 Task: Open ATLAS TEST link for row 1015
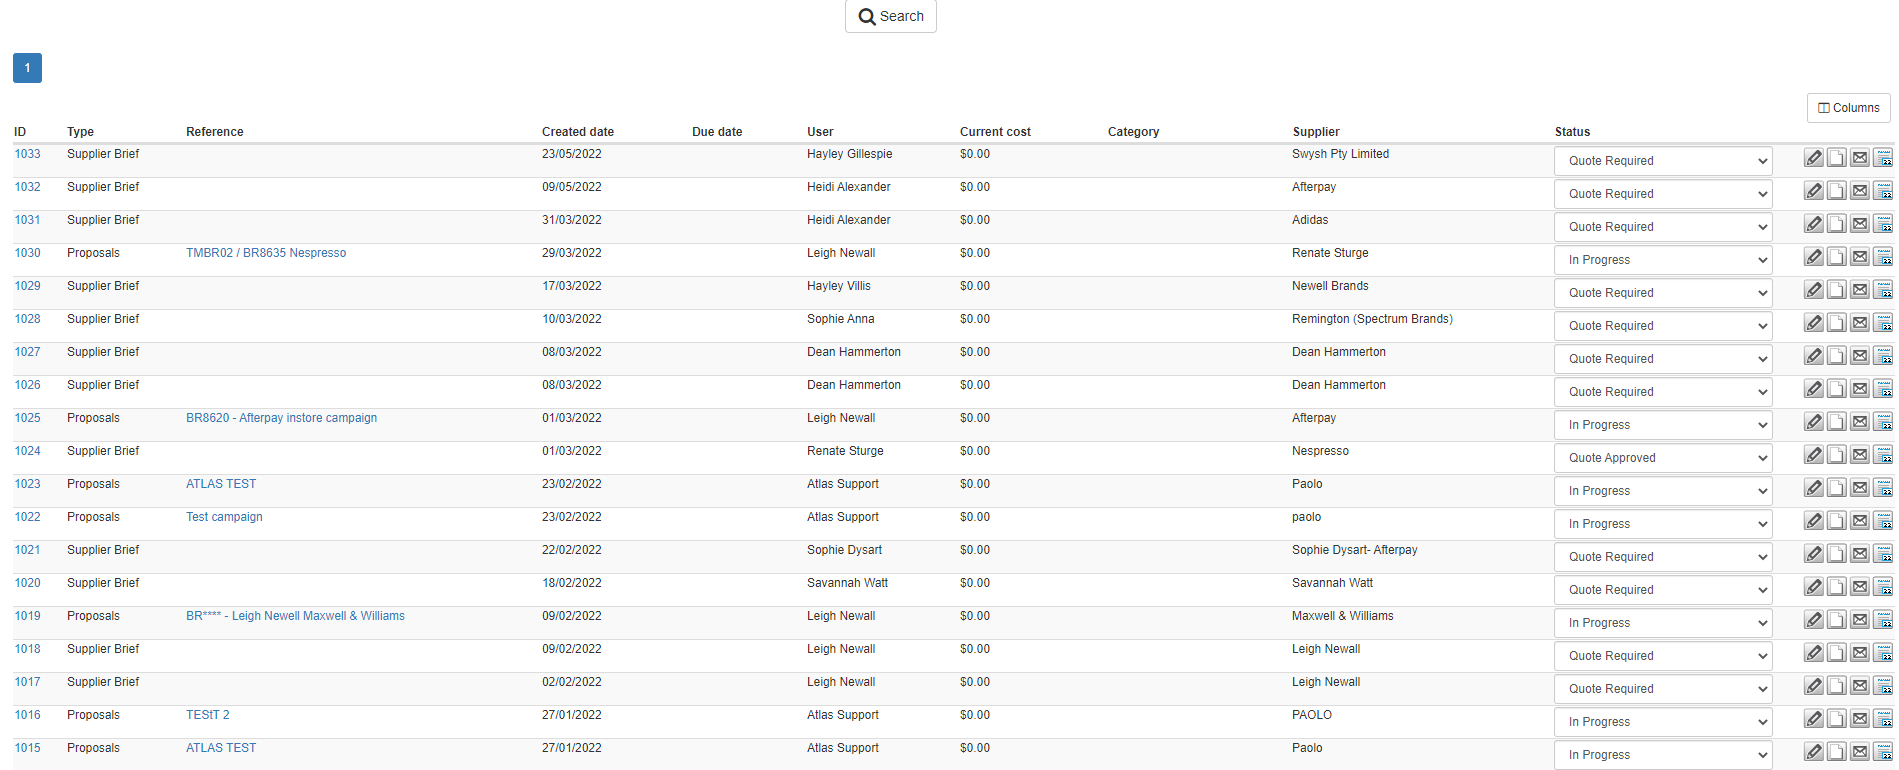pos(221,748)
